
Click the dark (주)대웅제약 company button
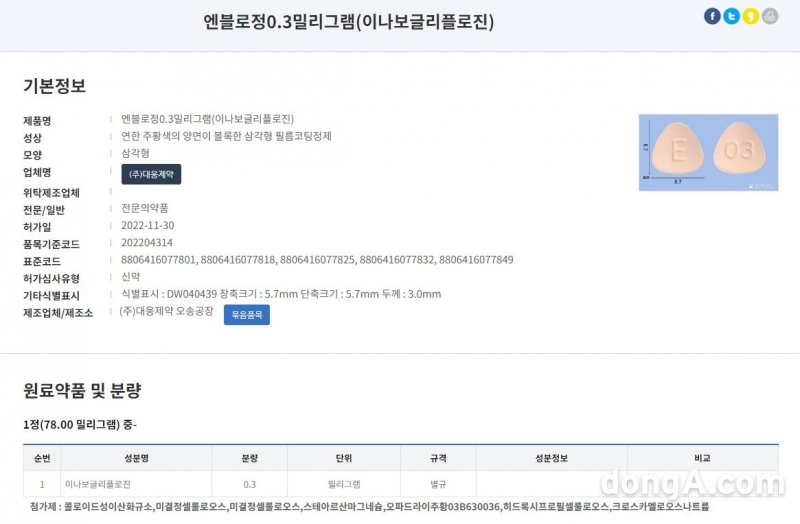[151, 174]
